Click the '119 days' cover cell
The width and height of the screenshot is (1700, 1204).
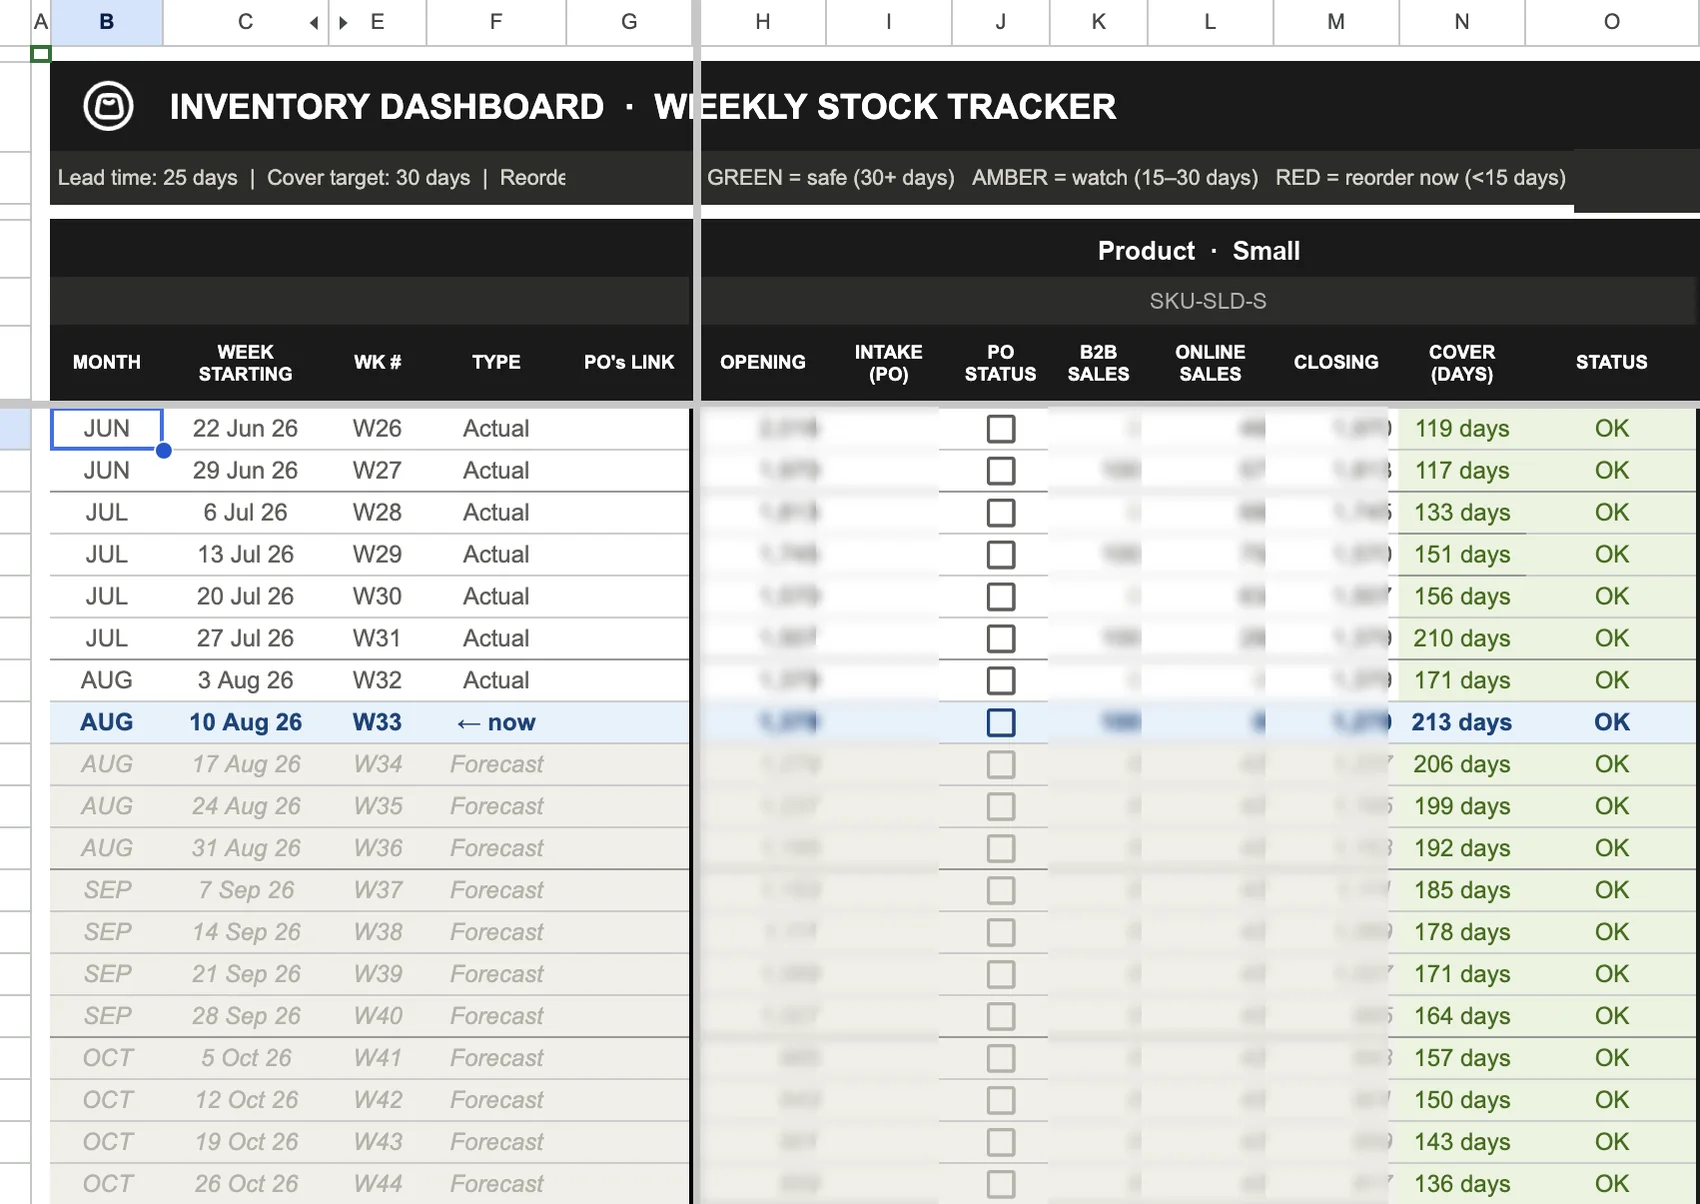(x=1462, y=429)
